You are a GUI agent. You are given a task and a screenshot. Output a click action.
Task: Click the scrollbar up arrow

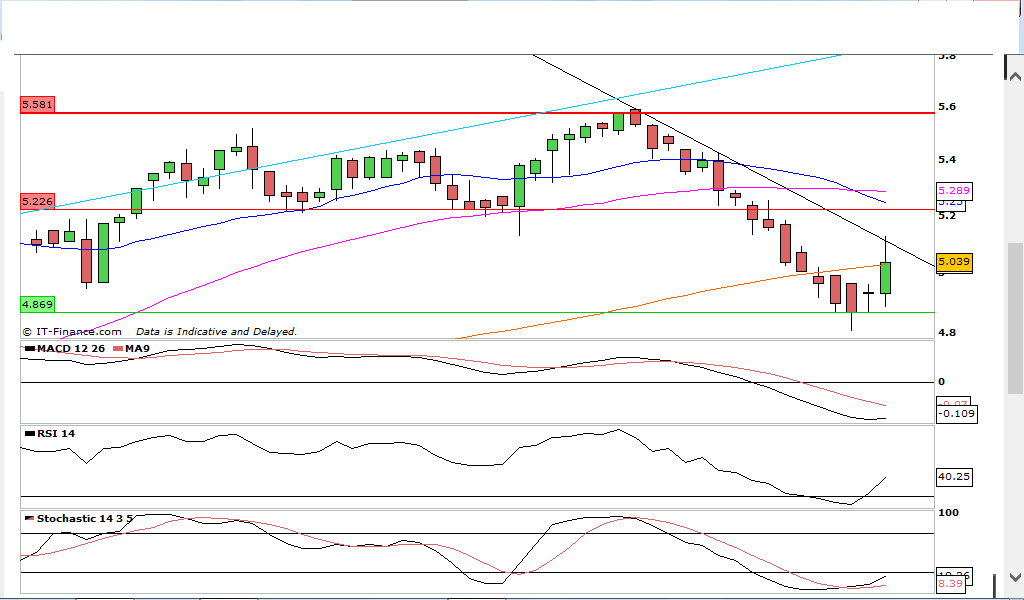click(x=1014, y=76)
